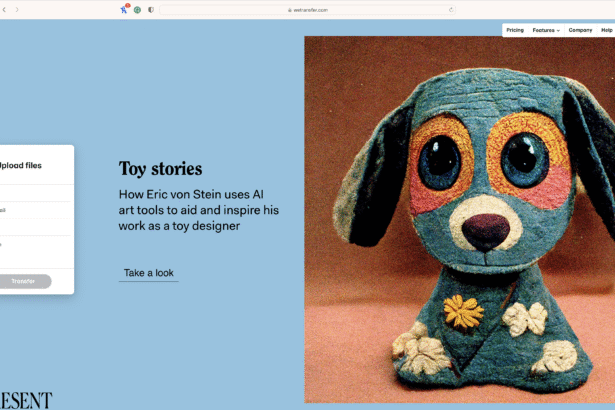Reload the page using the refresh icon
The width and height of the screenshot is (615, 410).
(451, 9)
